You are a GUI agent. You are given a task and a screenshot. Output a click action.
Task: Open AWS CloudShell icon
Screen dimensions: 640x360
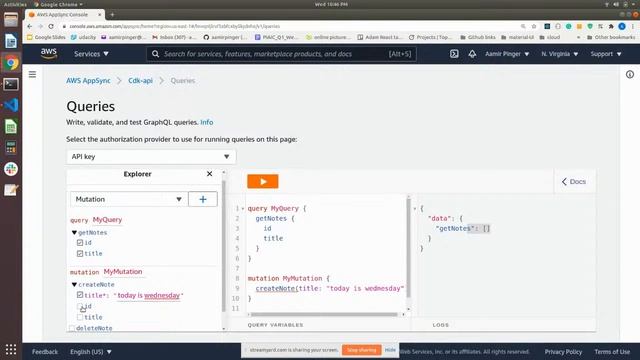pyautogui.click(x=454, y=54)
